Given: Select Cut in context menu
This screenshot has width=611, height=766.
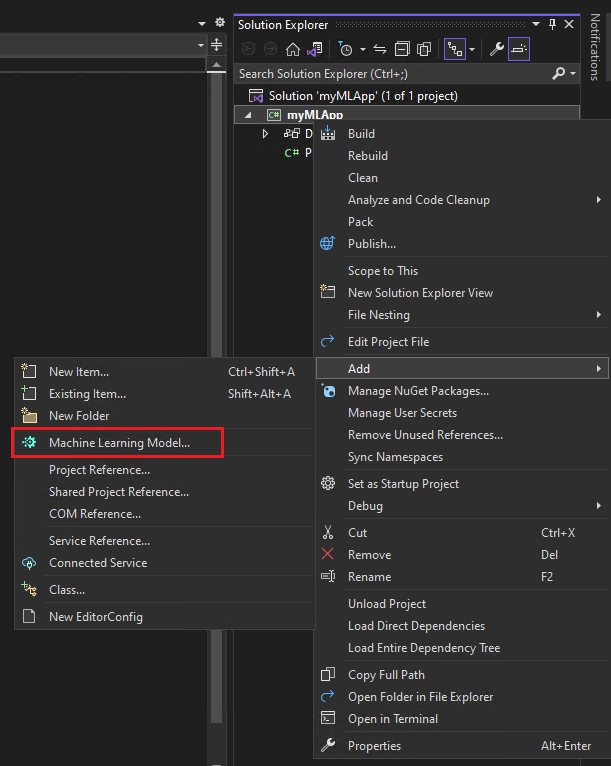Looking at the screenshot, I should pos(462,533).
